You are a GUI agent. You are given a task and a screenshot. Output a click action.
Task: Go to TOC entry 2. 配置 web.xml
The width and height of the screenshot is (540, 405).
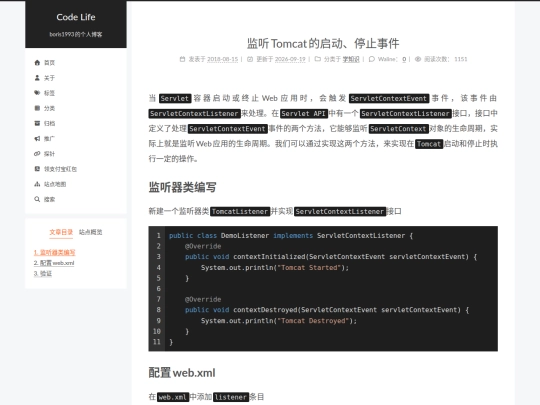54,263
